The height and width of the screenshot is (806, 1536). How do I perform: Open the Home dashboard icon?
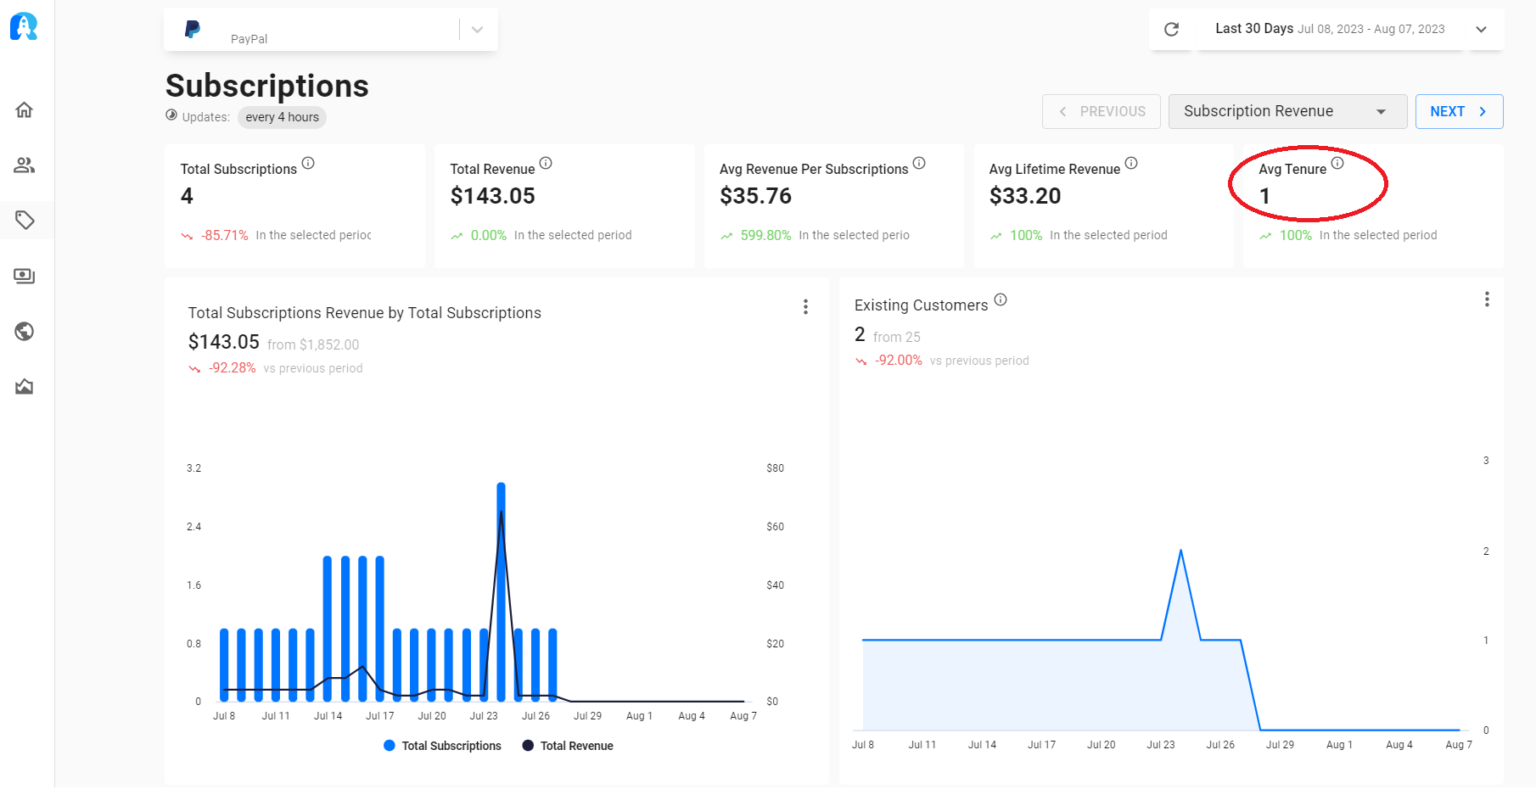click(23, 109)
